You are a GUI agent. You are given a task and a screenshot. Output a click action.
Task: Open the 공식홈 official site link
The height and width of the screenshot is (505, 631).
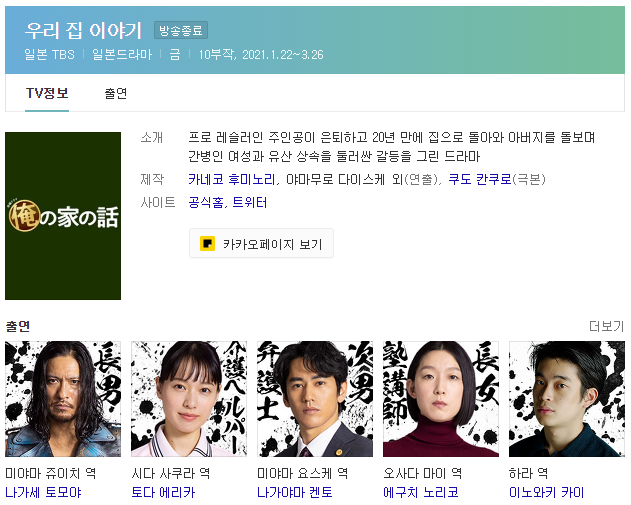(x=205, y=202)
